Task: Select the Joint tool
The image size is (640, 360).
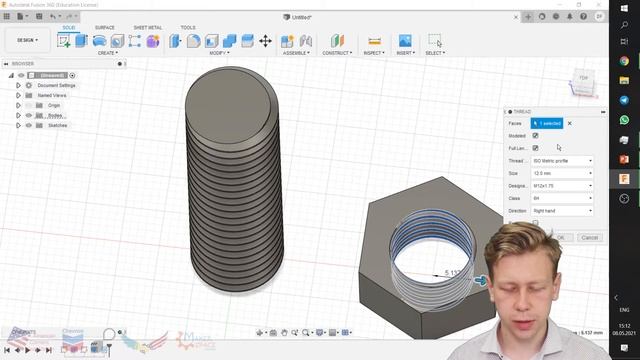Action: click(306, 41)
